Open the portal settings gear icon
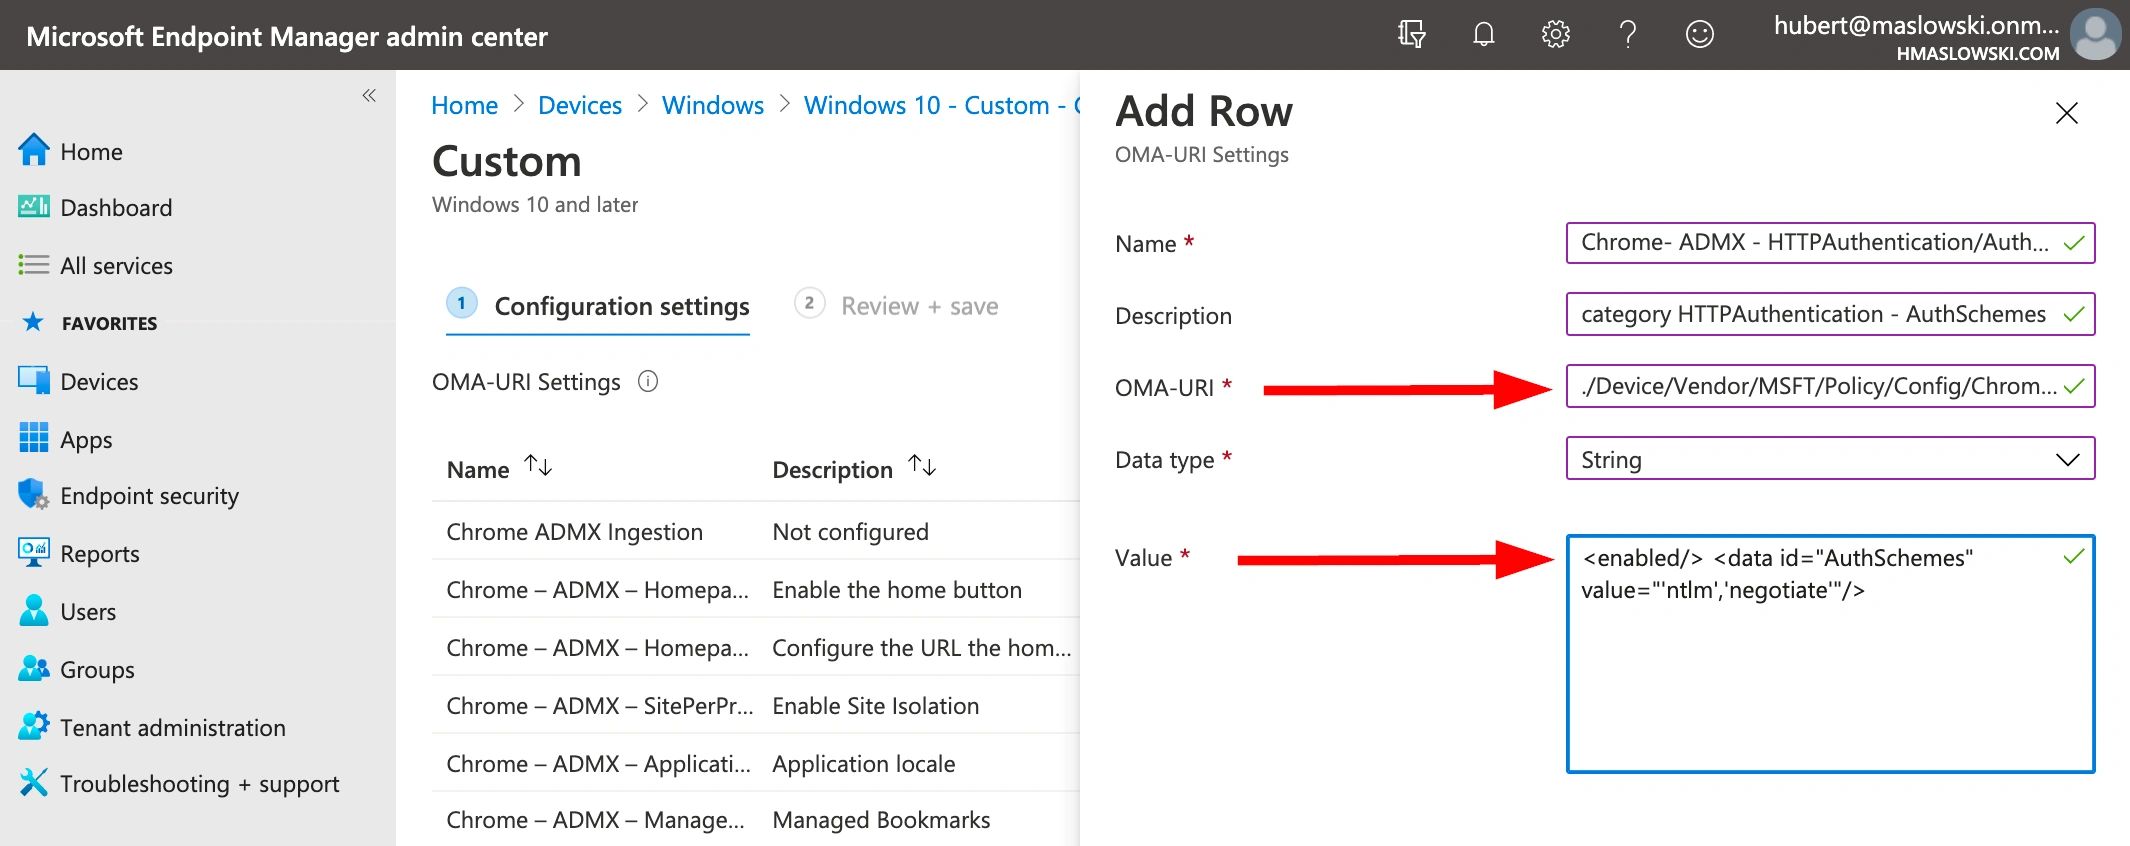2130x846 pixels. point(1555,35)
